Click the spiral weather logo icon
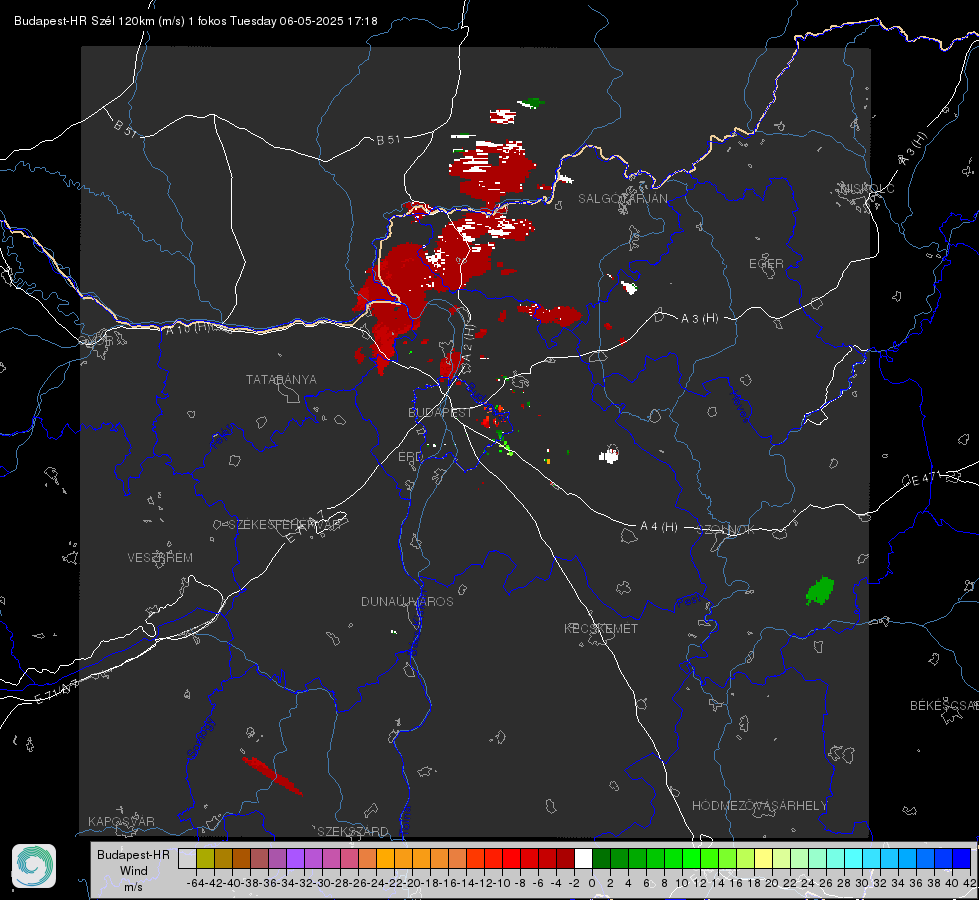 [34, 866]
